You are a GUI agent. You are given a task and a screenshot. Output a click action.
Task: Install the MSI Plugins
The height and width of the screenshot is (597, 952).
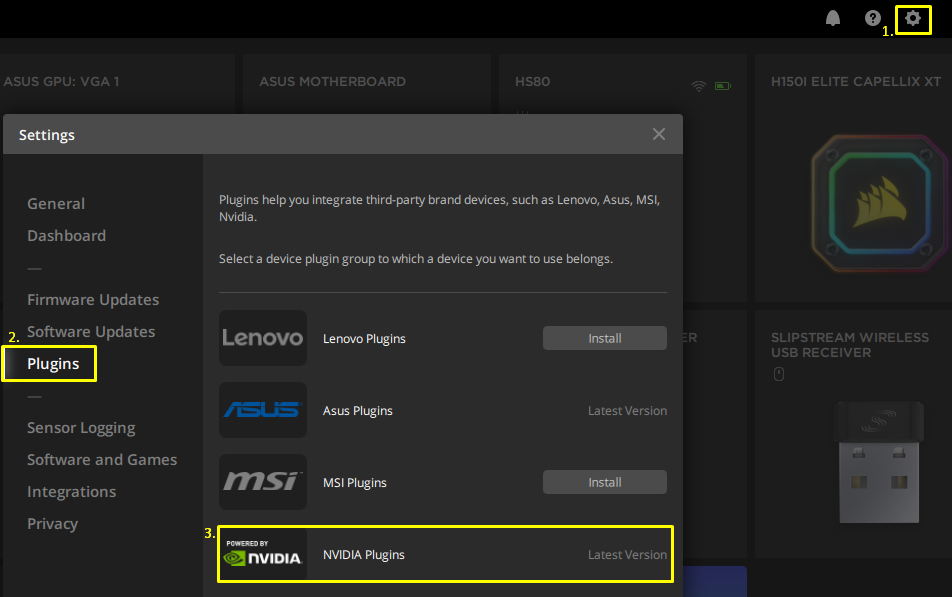point(604,481)
